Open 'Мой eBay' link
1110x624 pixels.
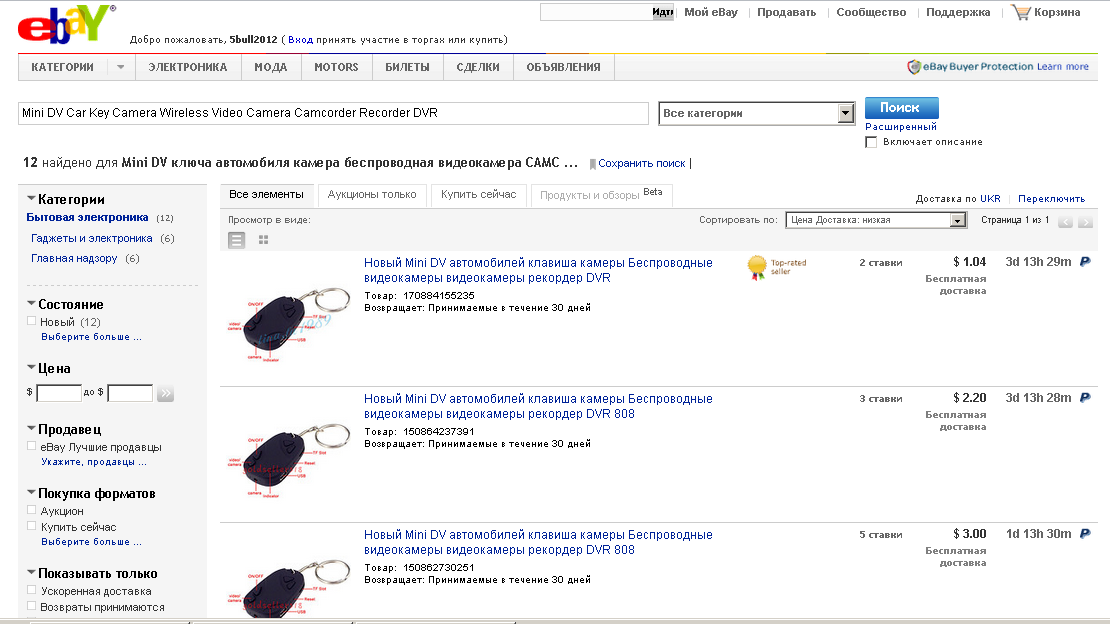click(x=711, y=12)
